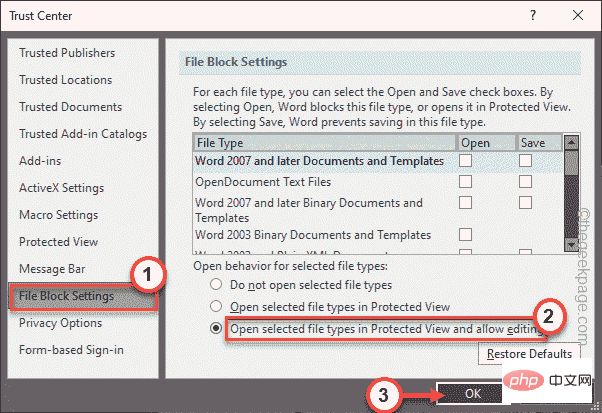The width and height of the screenshot is (602, 413).
Task: Open the Add-ins section
Action: pyautogui.click(x=40, y=161)
